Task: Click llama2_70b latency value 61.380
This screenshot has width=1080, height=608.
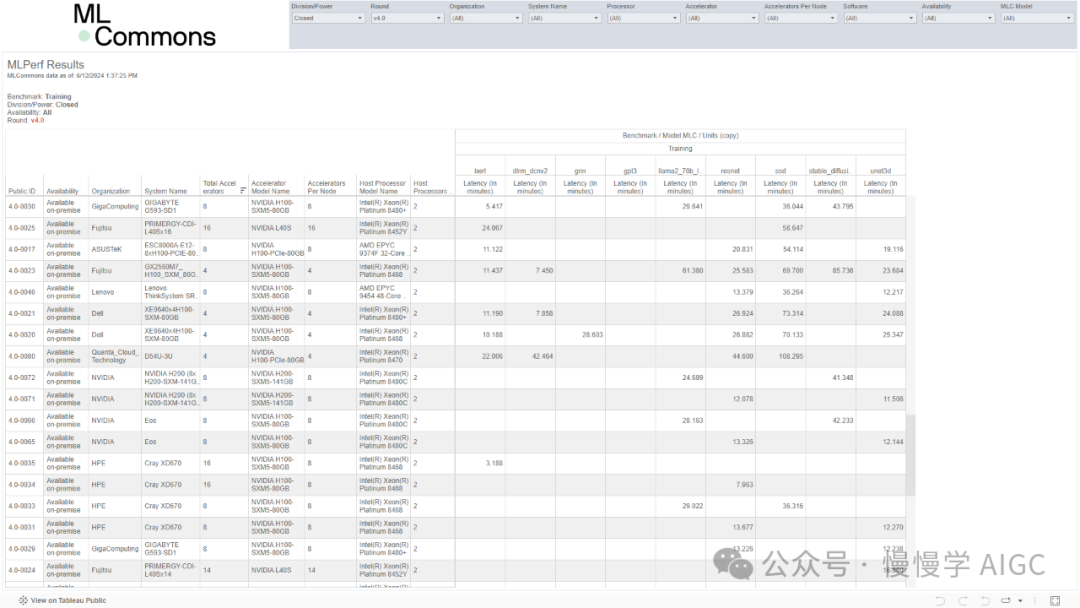Action: pos(692,271)
